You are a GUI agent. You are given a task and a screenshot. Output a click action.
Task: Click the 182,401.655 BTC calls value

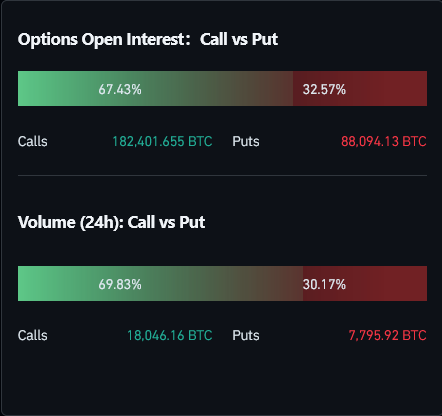[162, 141]
